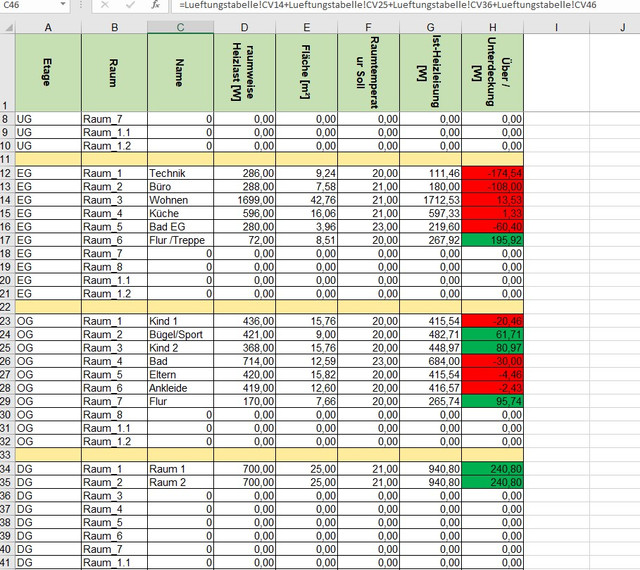This screenshot has width=640, height=570.
Task: Select column C header
Action: 180,27
